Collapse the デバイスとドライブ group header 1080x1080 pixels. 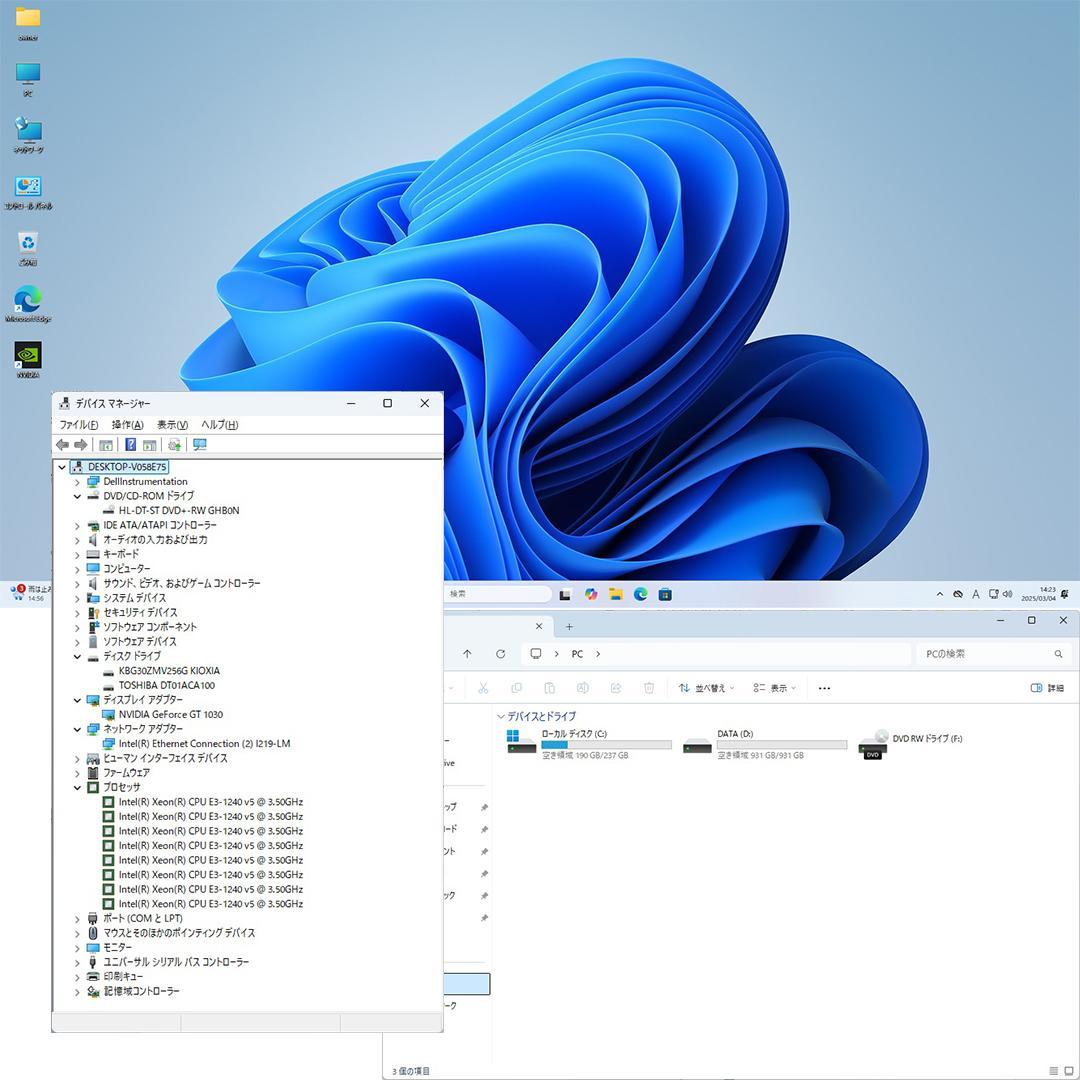point(501,717)
